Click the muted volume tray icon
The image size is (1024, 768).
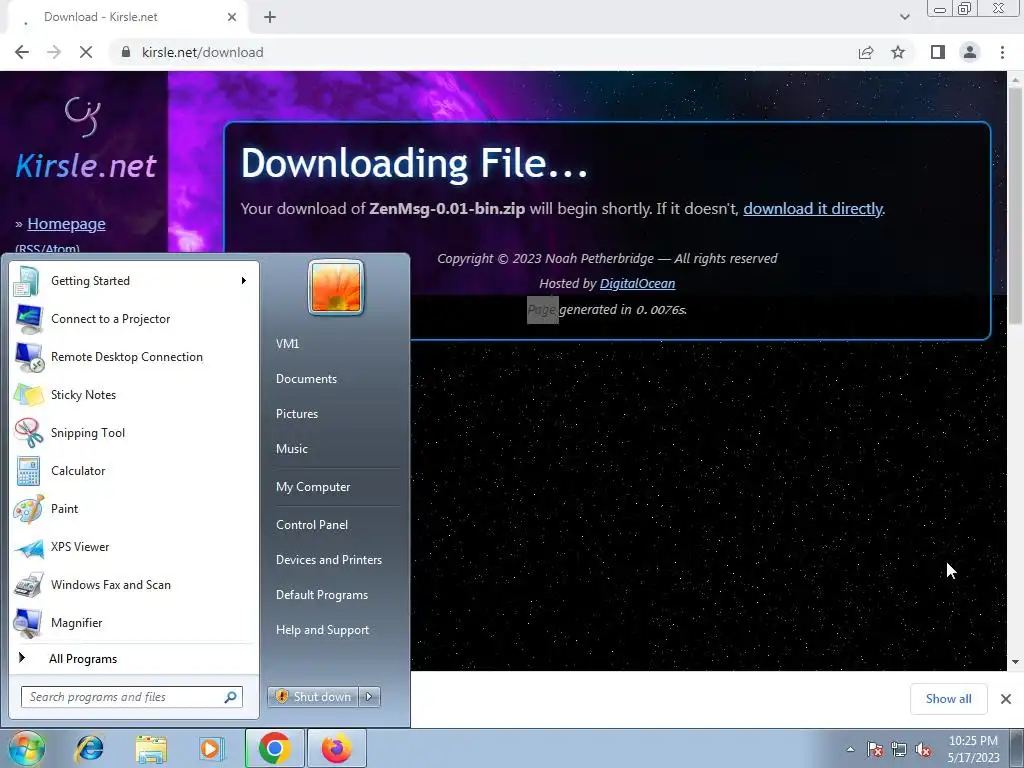(923, 749)
